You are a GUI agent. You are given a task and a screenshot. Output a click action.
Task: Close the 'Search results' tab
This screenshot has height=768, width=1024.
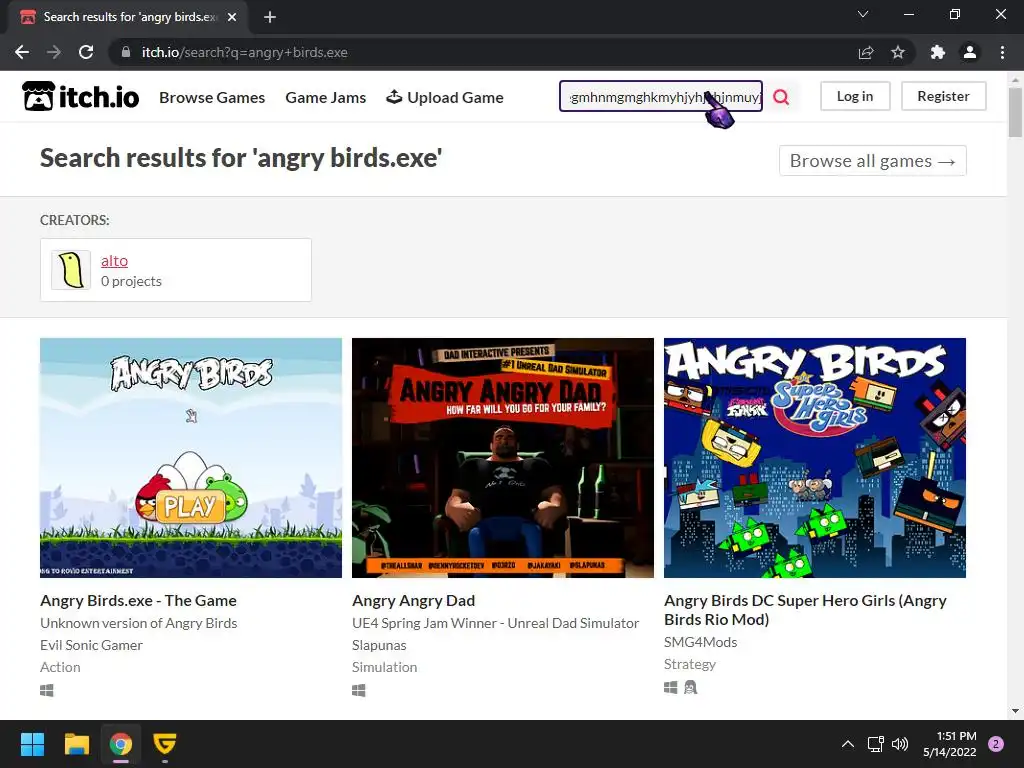click(x=232, y=17)
